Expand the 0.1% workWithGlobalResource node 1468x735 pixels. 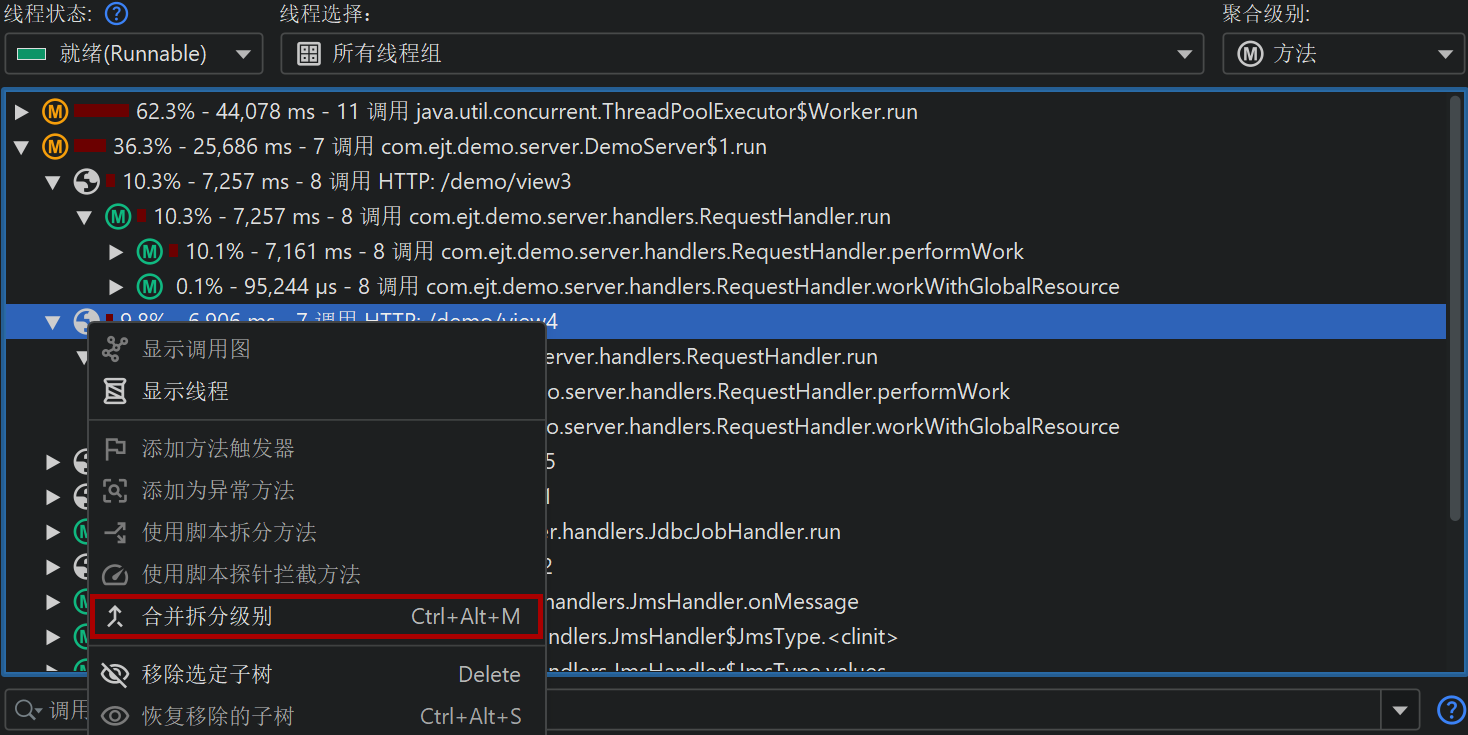[x=117, y=287]
